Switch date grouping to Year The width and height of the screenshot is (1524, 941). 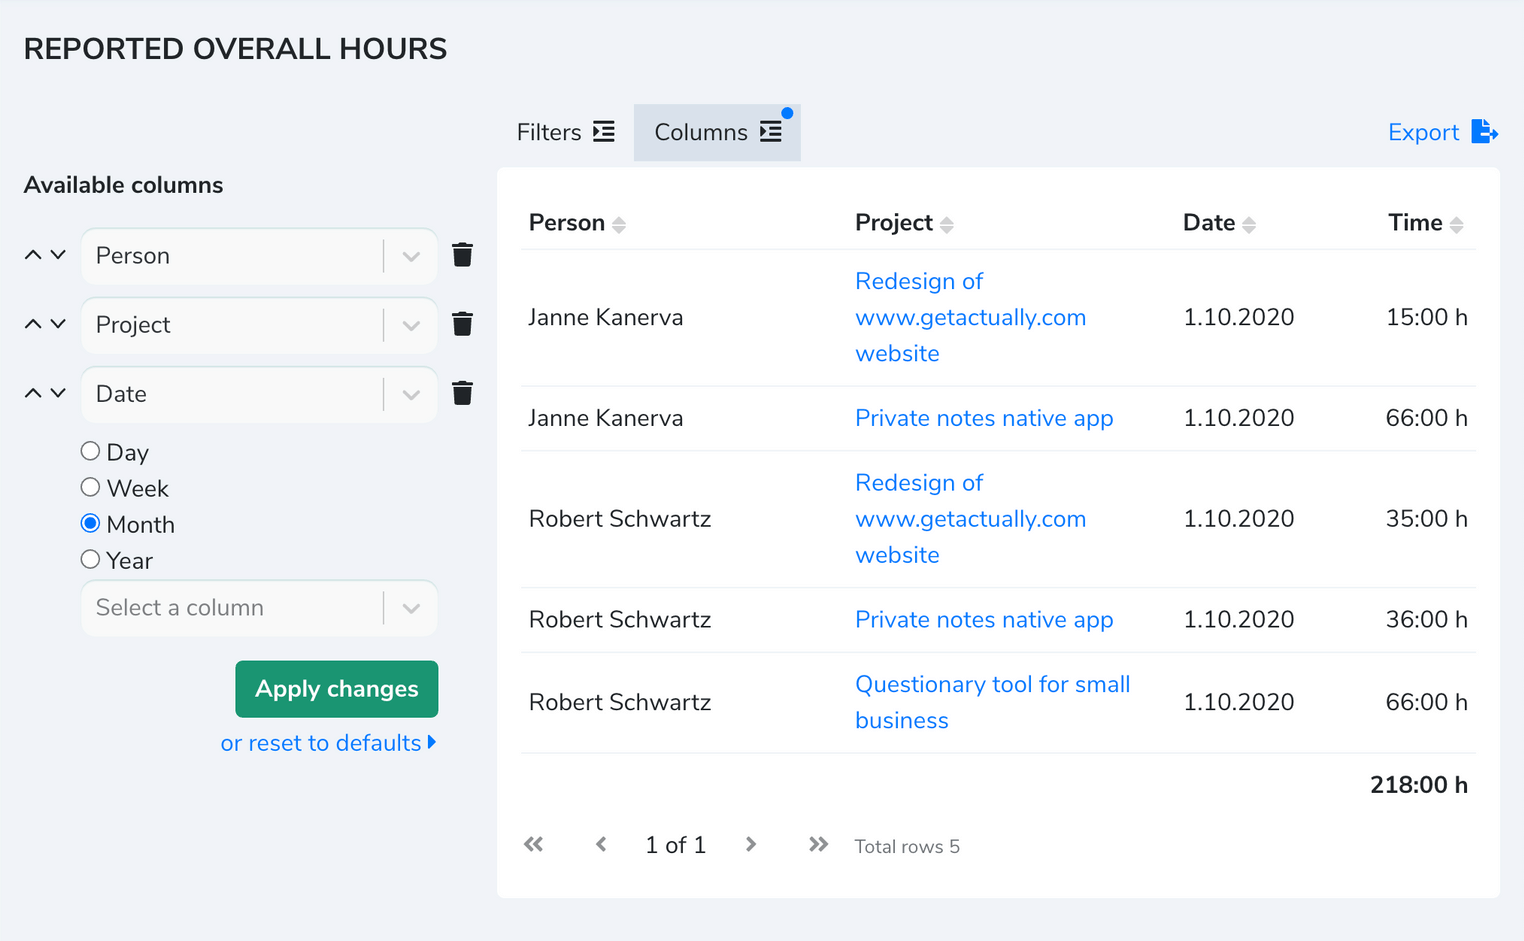90,560
